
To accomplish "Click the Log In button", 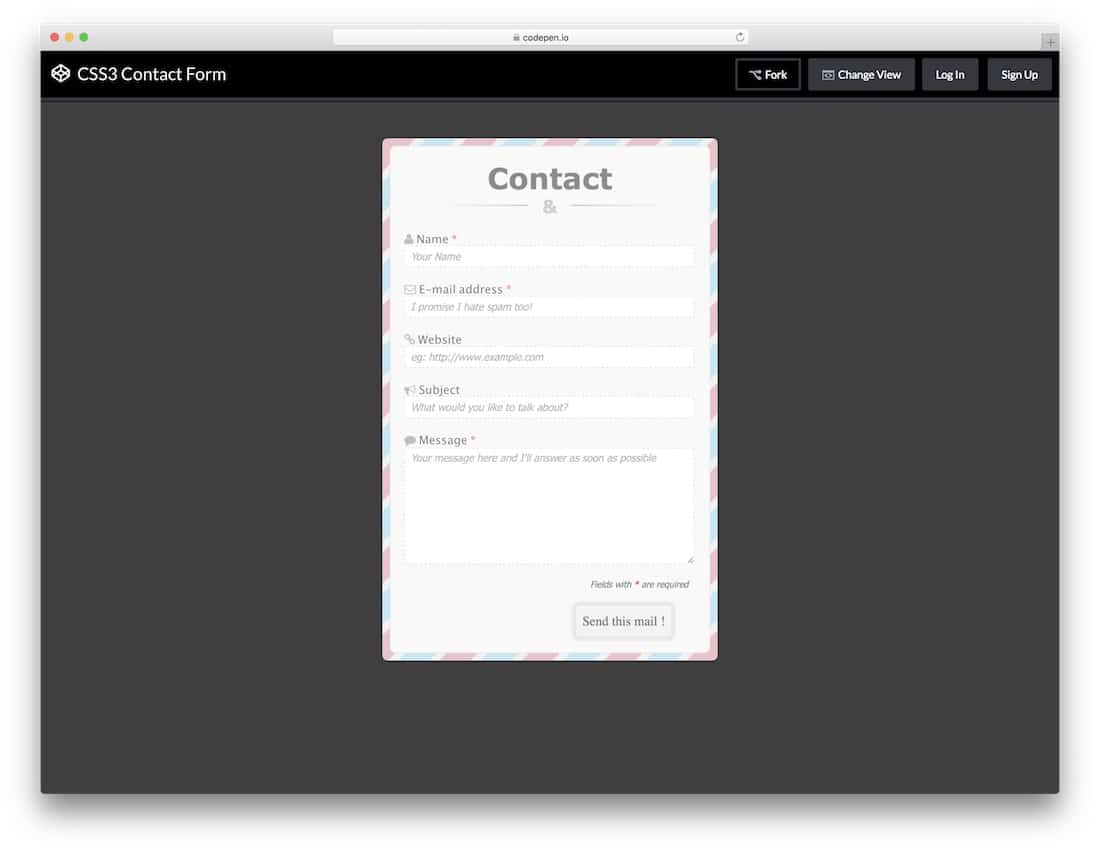I will click(x=949, y=73).
